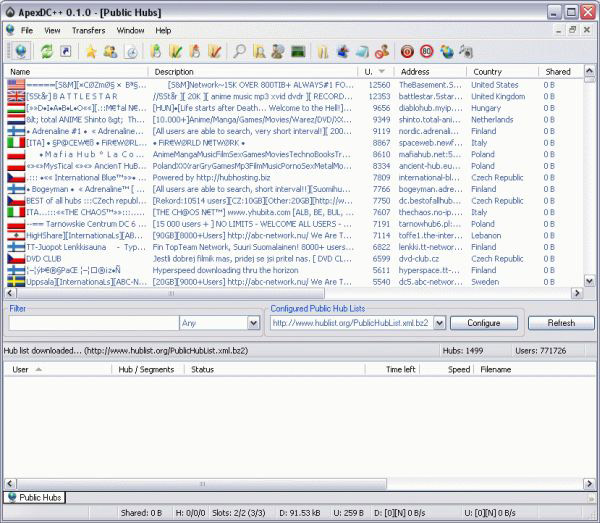The height and width of the screenshot is (523, 600).
Task: Click inside the Filter text field
Action: pos(94,323)
